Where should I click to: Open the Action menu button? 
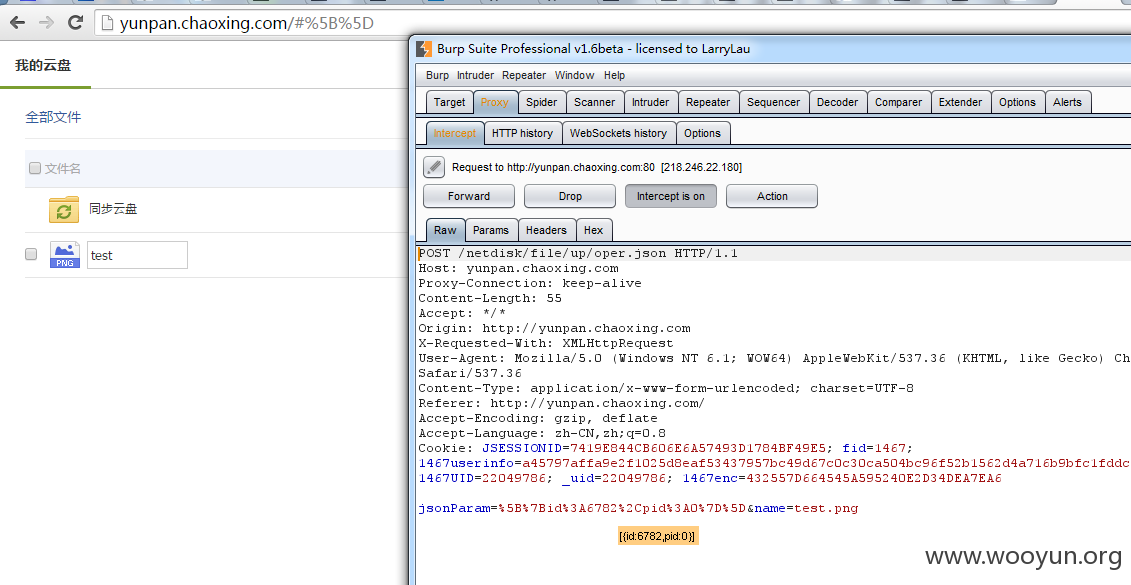[772, 196]
